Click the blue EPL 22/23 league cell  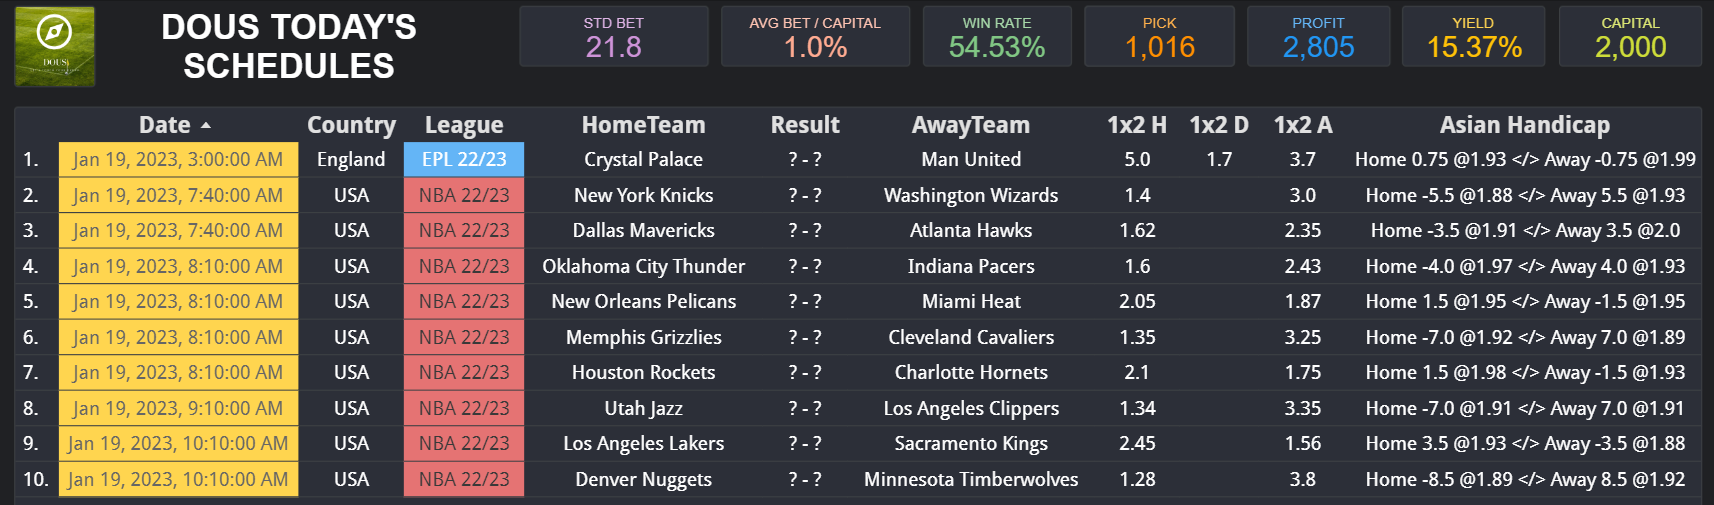point(464,160)
